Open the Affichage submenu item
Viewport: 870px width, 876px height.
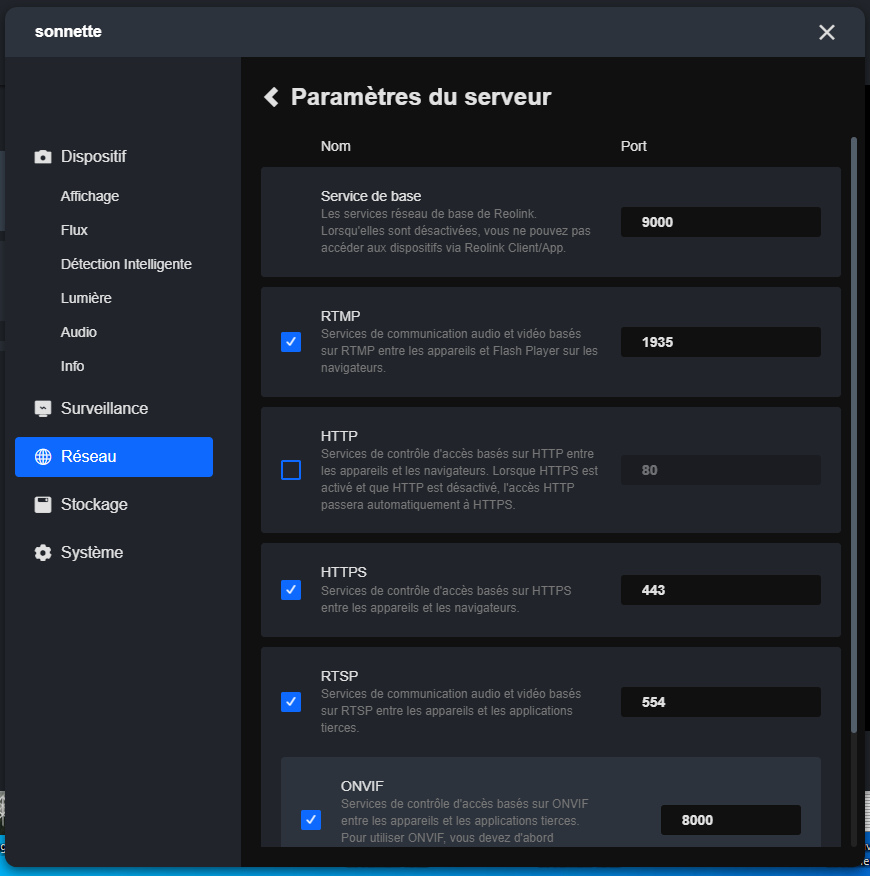90,196
